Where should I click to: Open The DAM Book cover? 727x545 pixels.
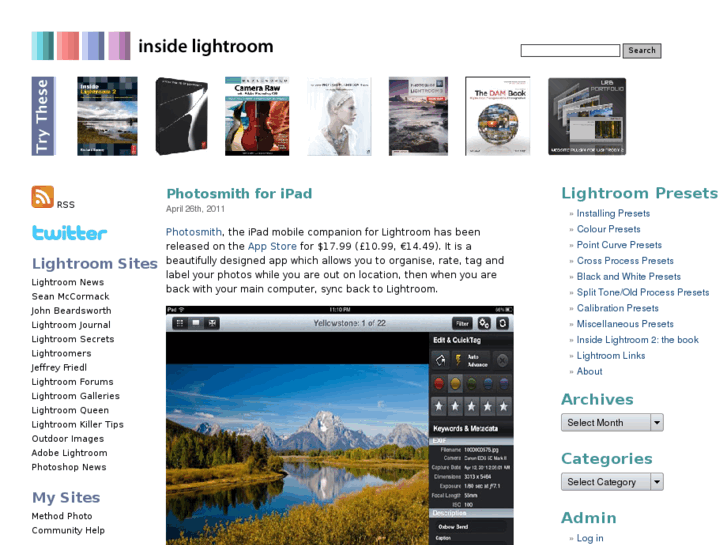497,116
